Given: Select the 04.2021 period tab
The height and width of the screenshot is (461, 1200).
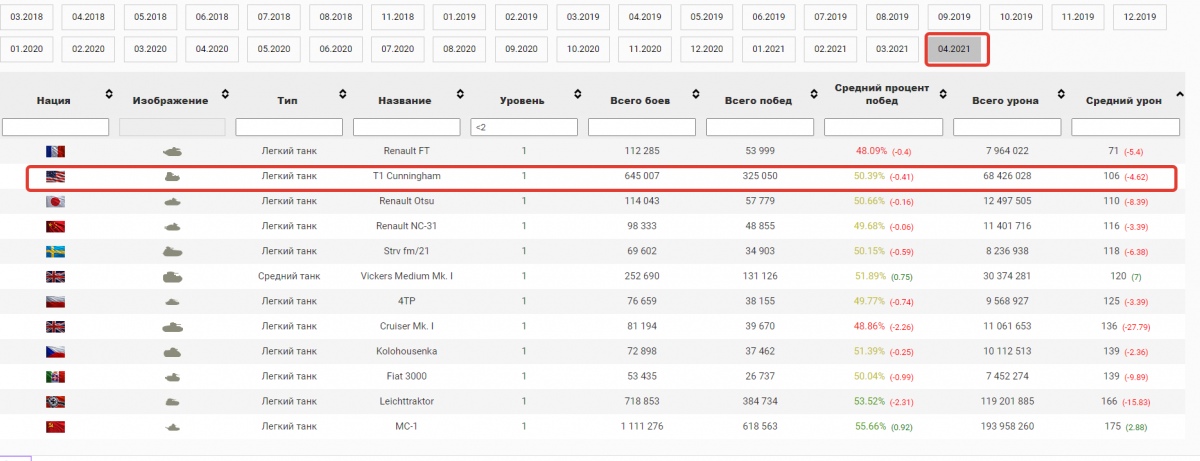Looking at the screenshot, I should pos(957,48).
